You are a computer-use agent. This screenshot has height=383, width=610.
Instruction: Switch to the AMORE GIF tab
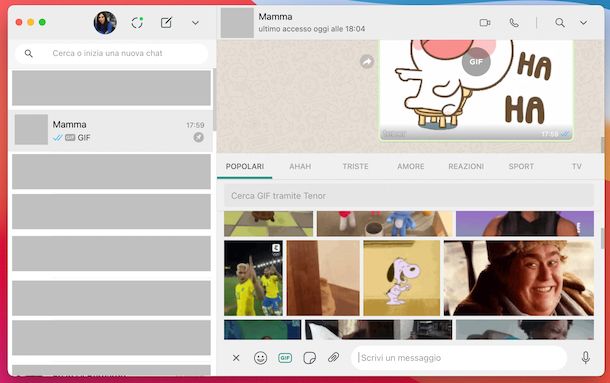pos(410,167)
